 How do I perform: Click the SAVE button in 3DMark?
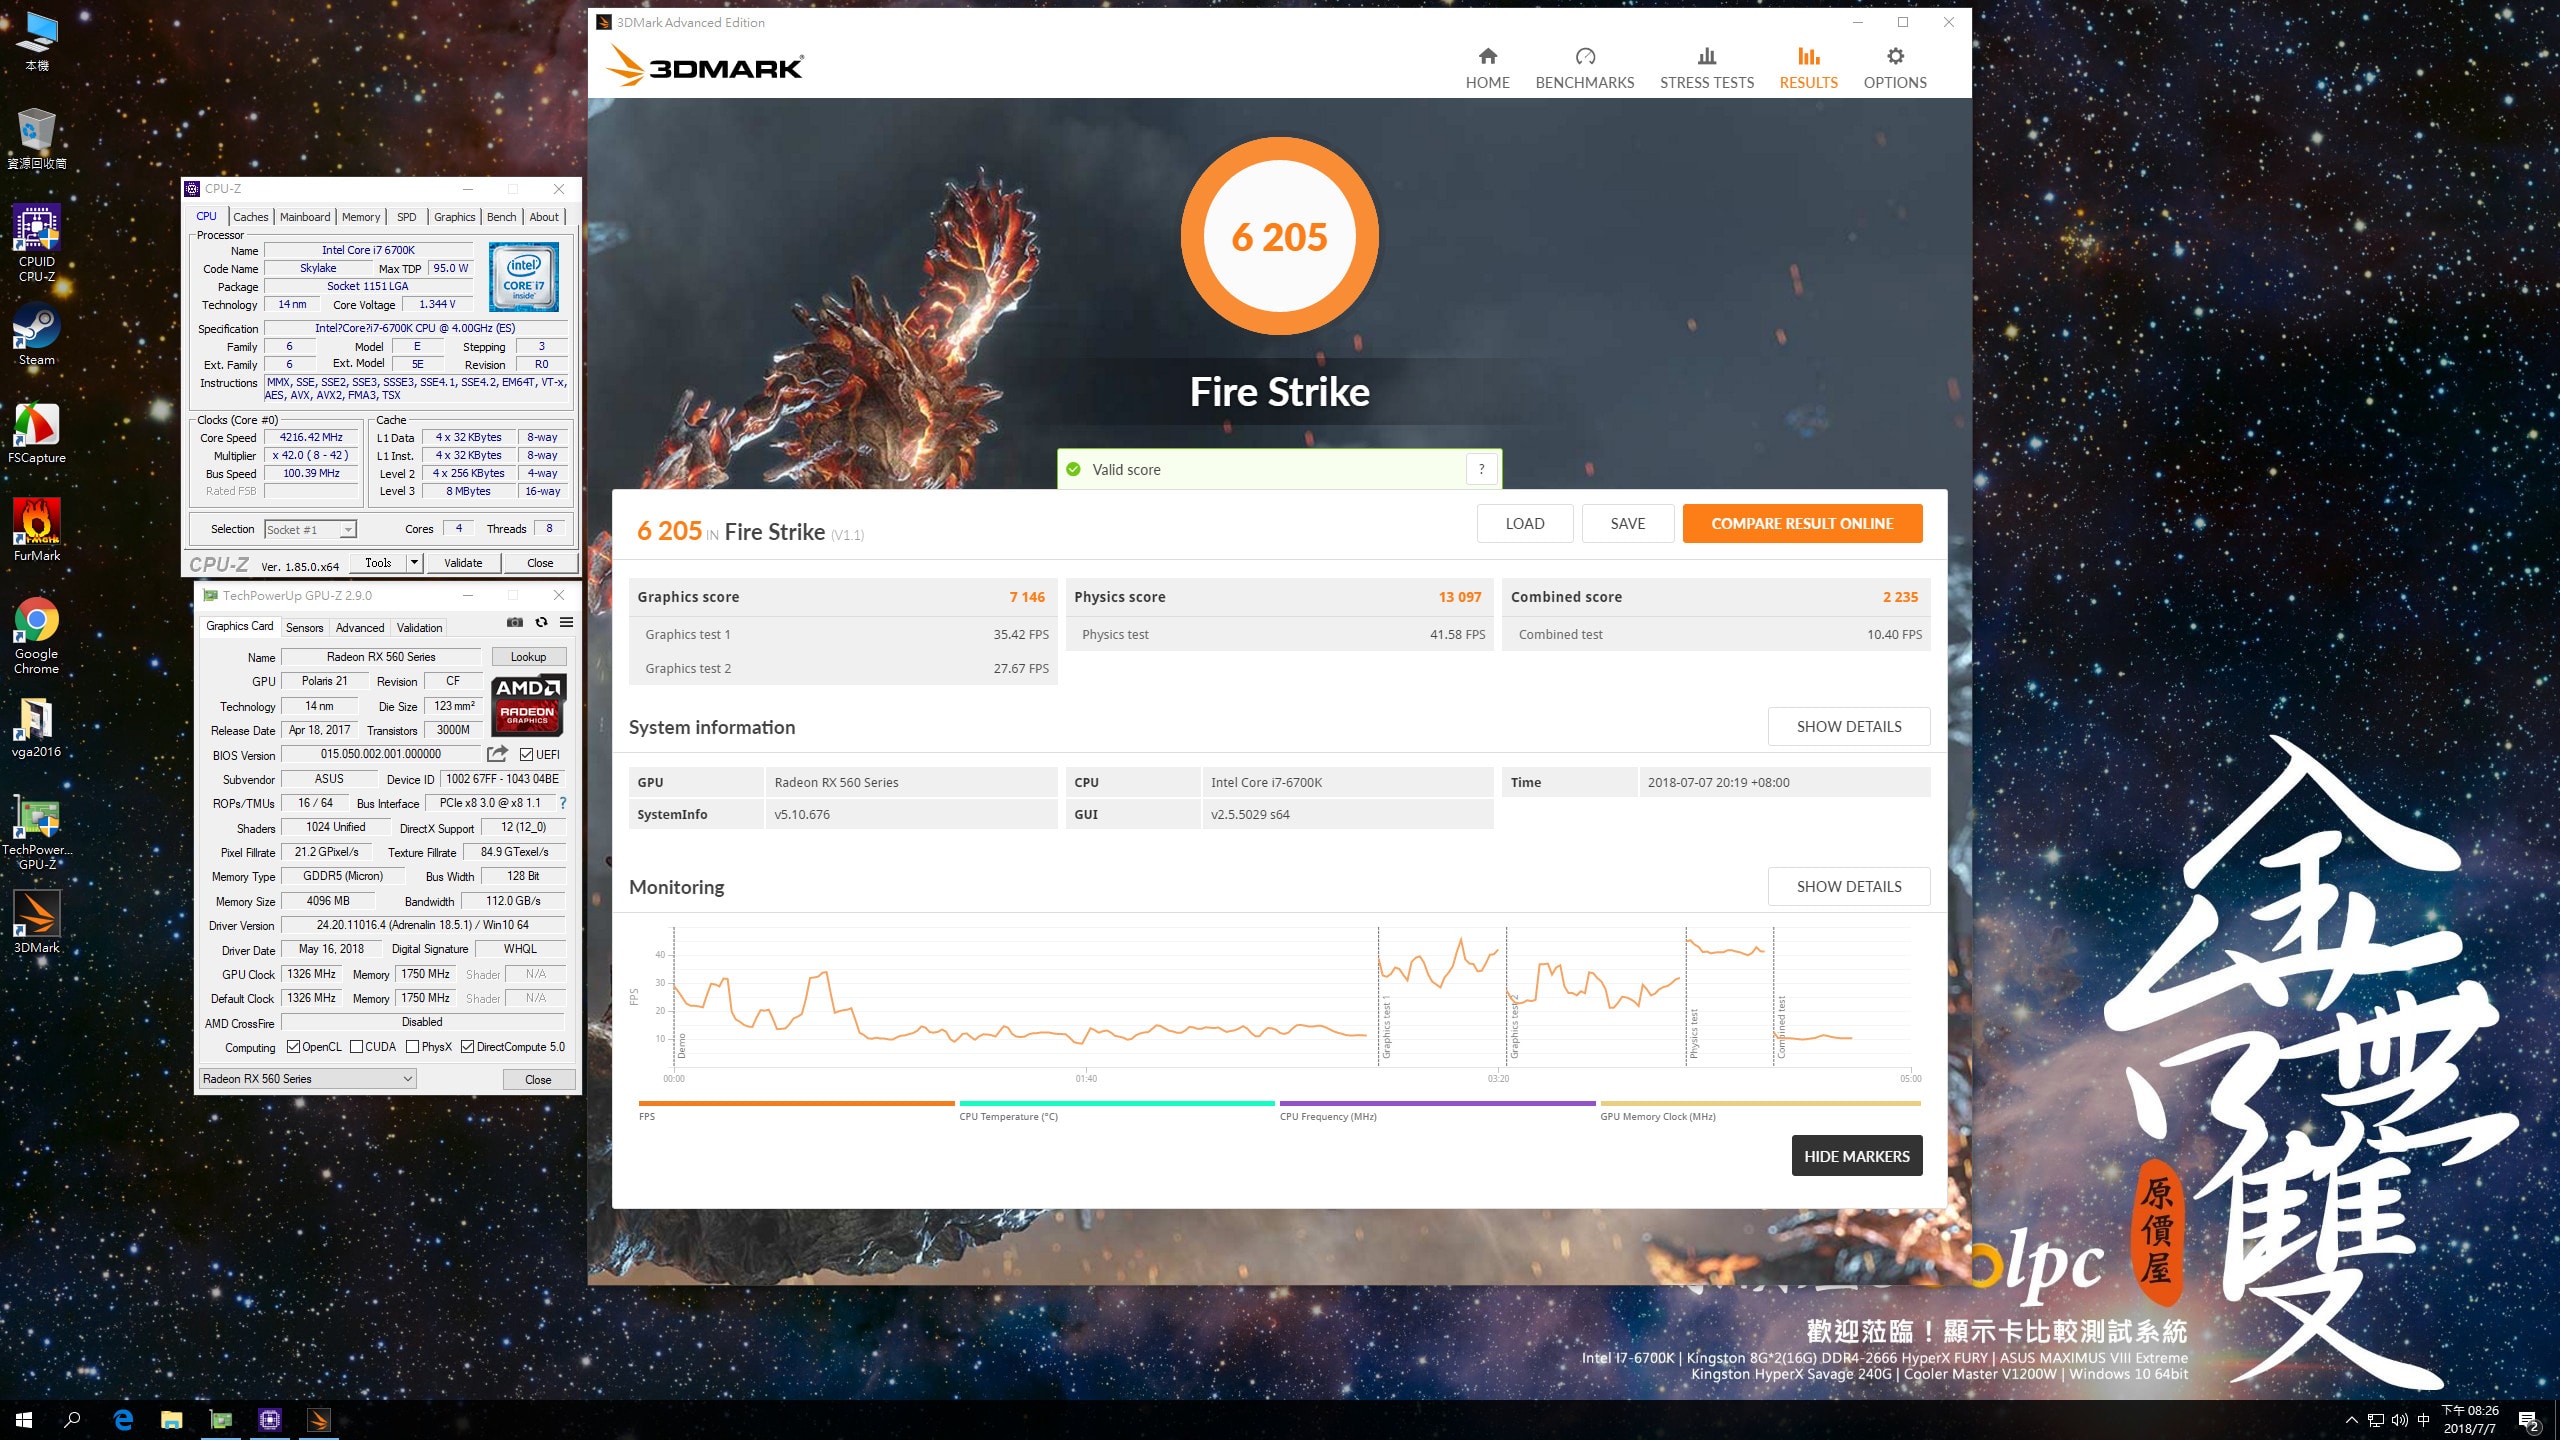1627,523
